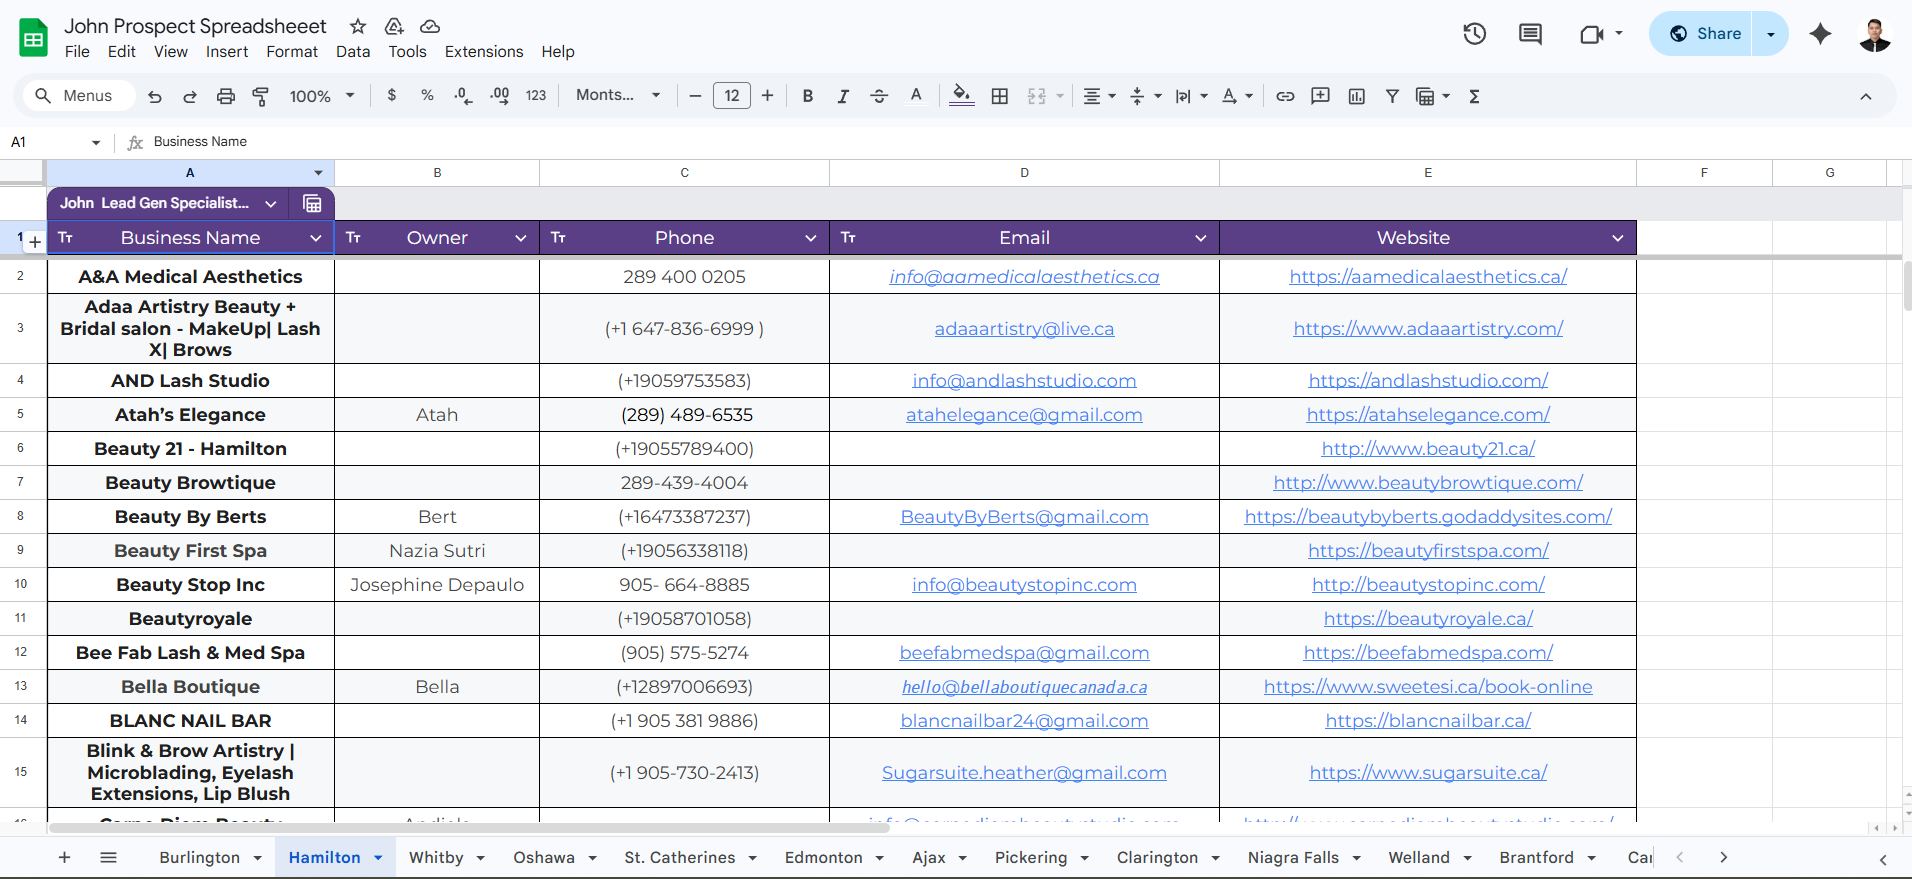Open vertical align options
This screenshot has height=879, width=1912.
[x=1145, y=96]
